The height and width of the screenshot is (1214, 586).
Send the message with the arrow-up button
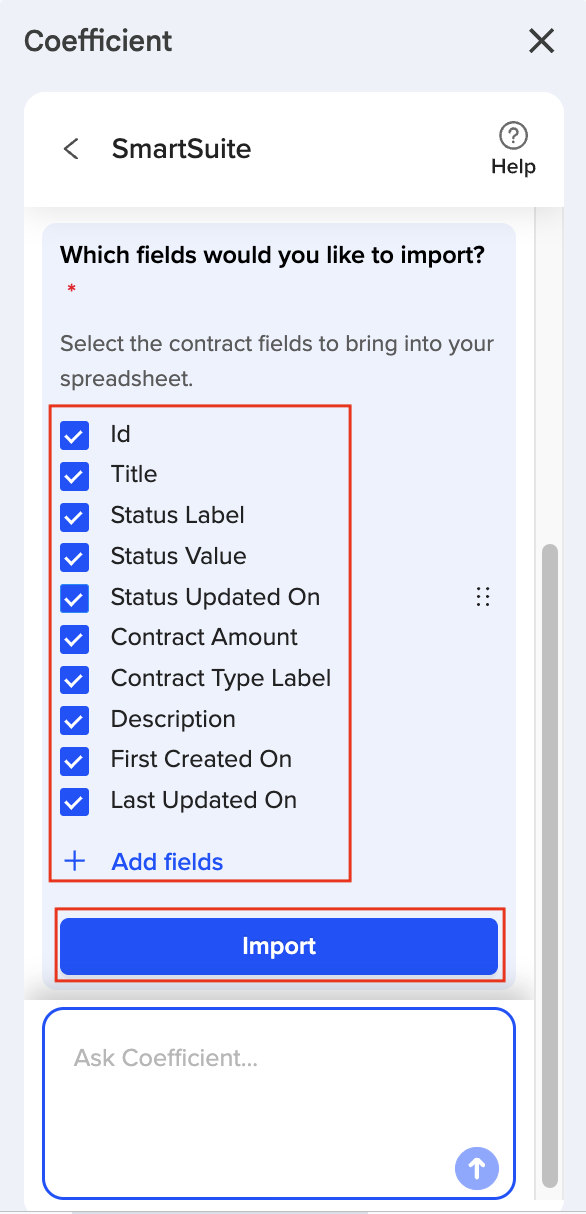point(477,1167)
